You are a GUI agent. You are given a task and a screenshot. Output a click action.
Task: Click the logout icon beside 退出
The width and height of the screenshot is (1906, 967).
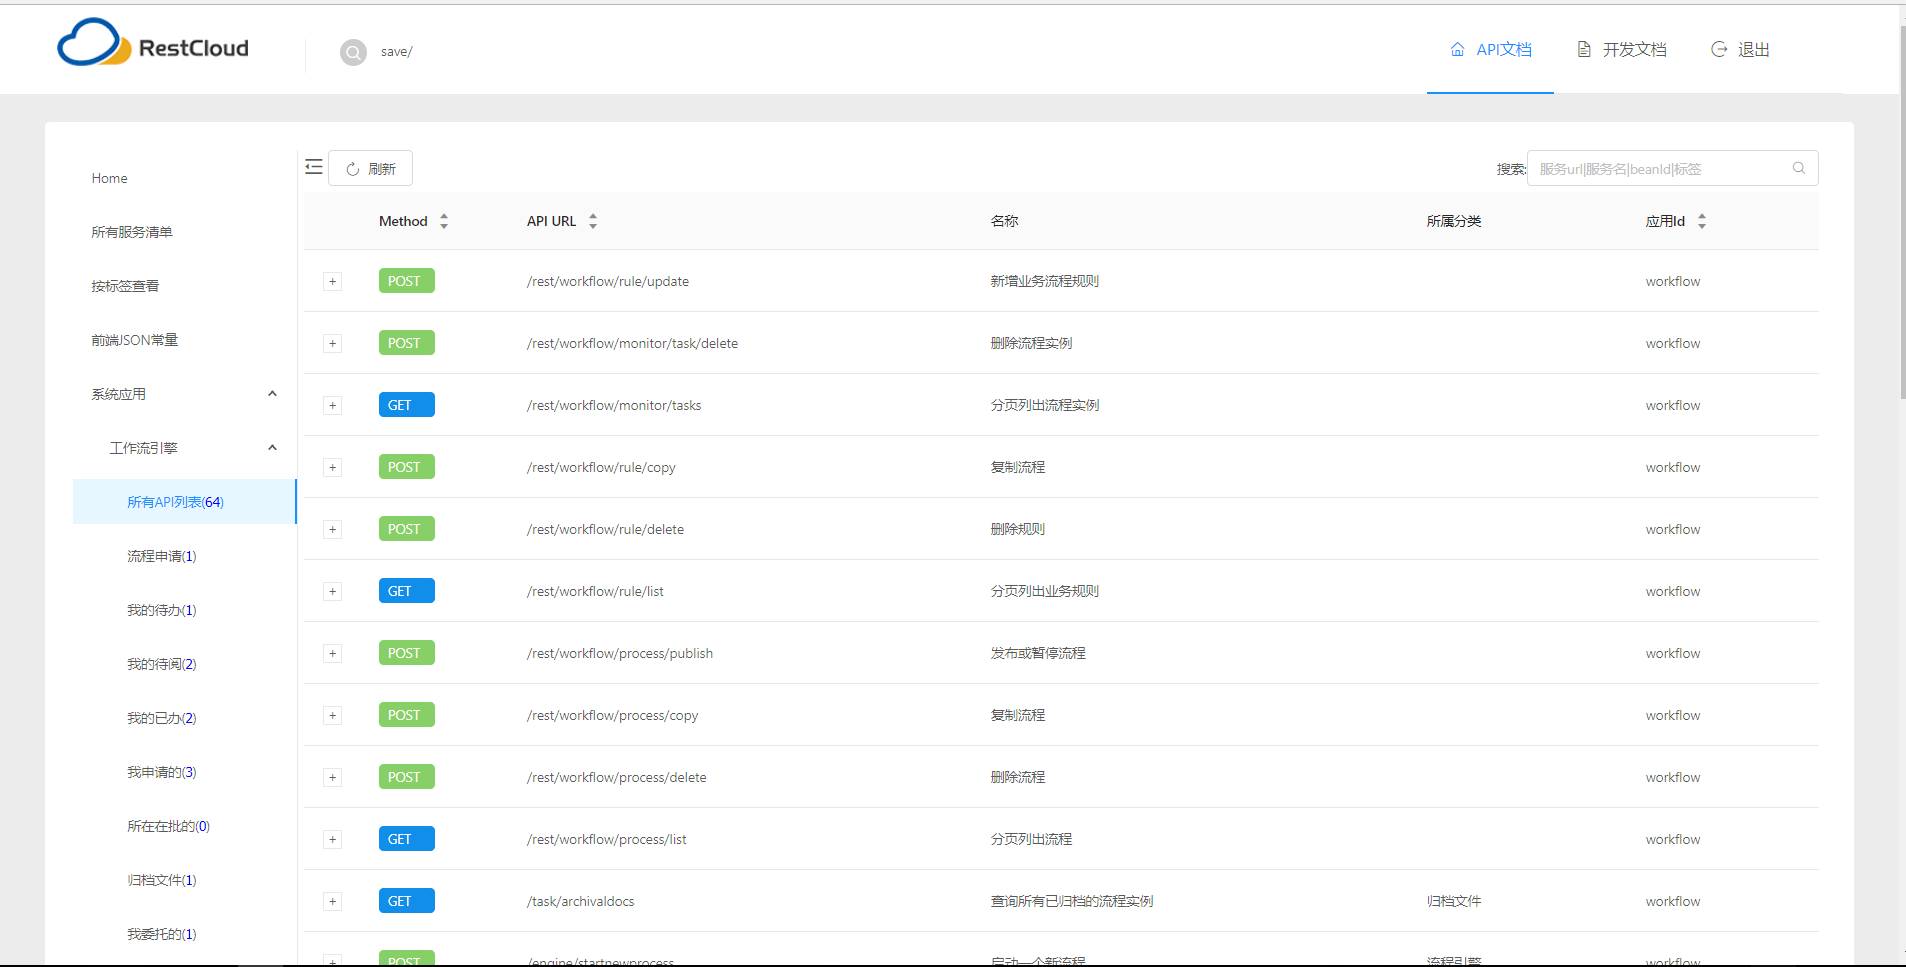point(1719,48)
